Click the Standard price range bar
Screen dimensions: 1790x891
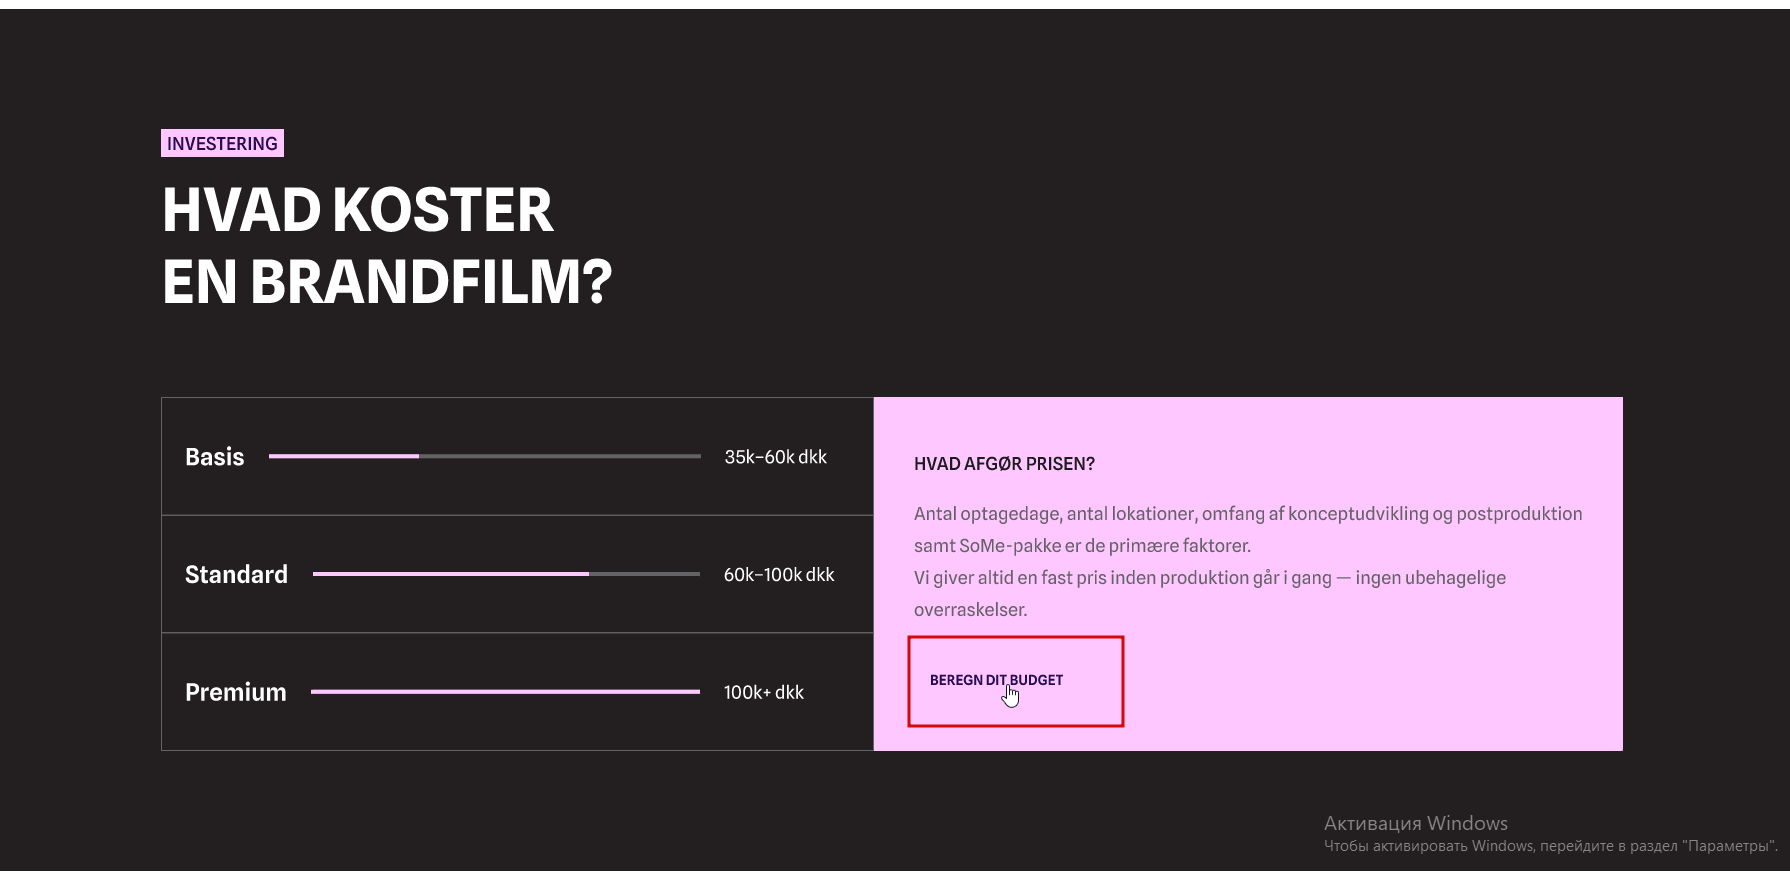506,575
